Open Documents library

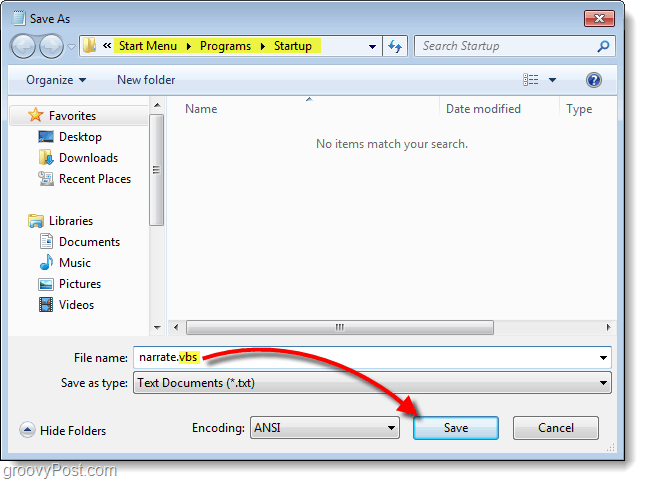(89, 242)
